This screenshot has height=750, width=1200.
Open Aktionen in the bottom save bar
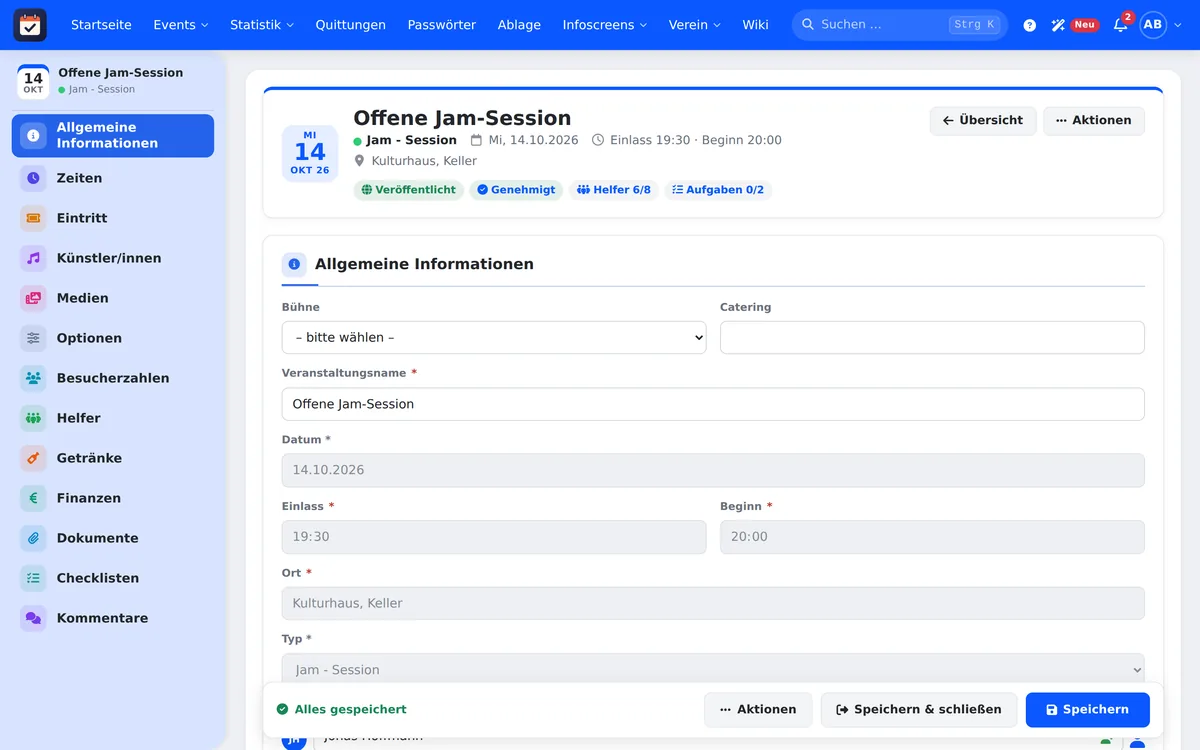(758, 710)
